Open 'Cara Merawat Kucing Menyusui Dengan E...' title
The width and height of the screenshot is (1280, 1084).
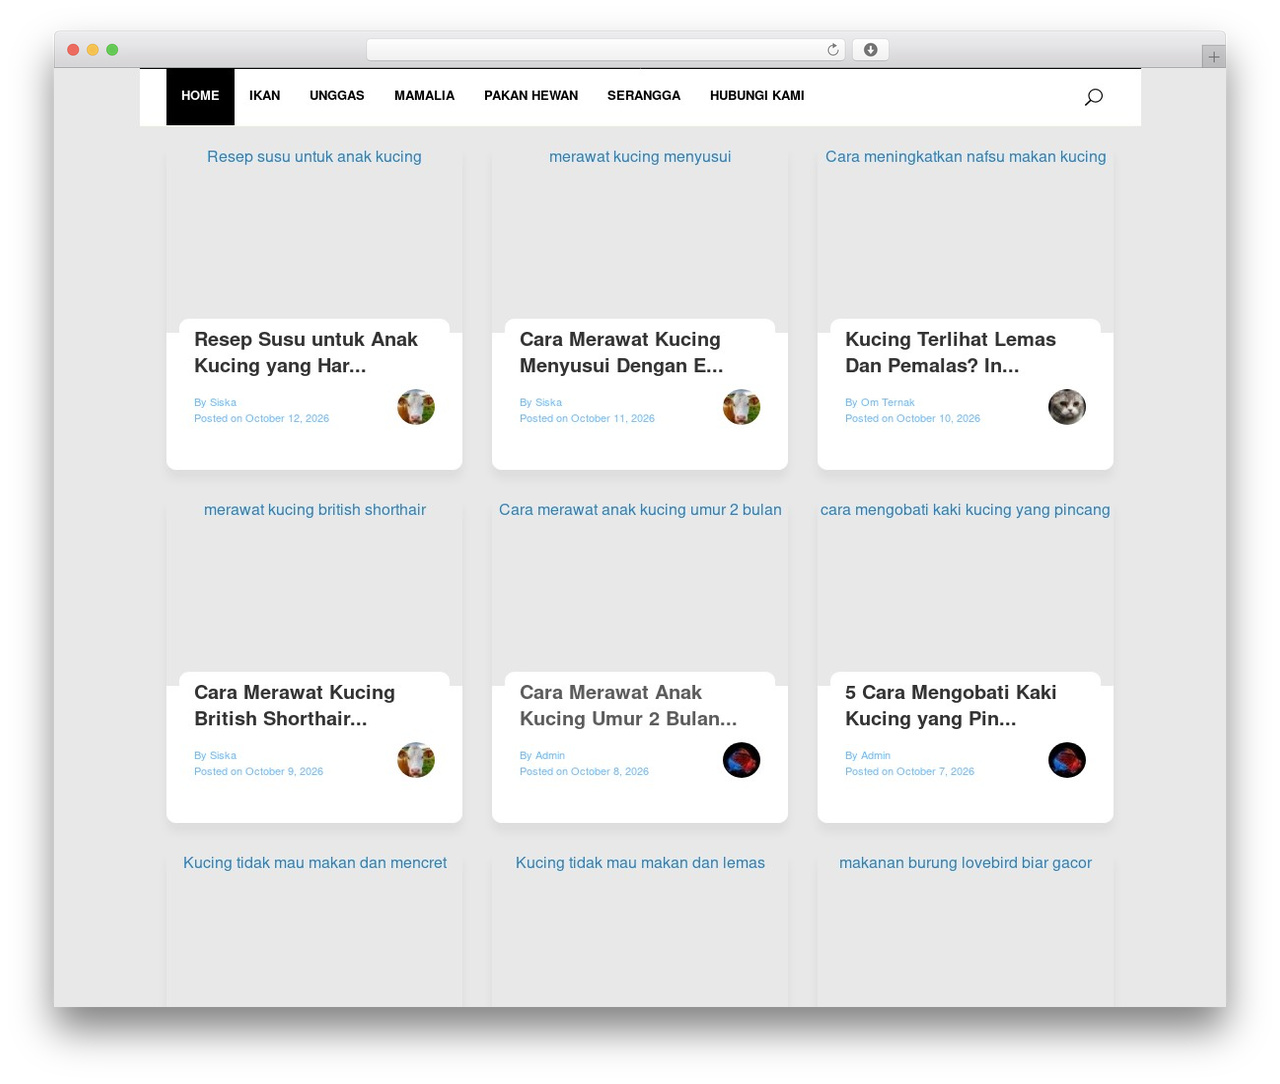(x=621, y=352)
